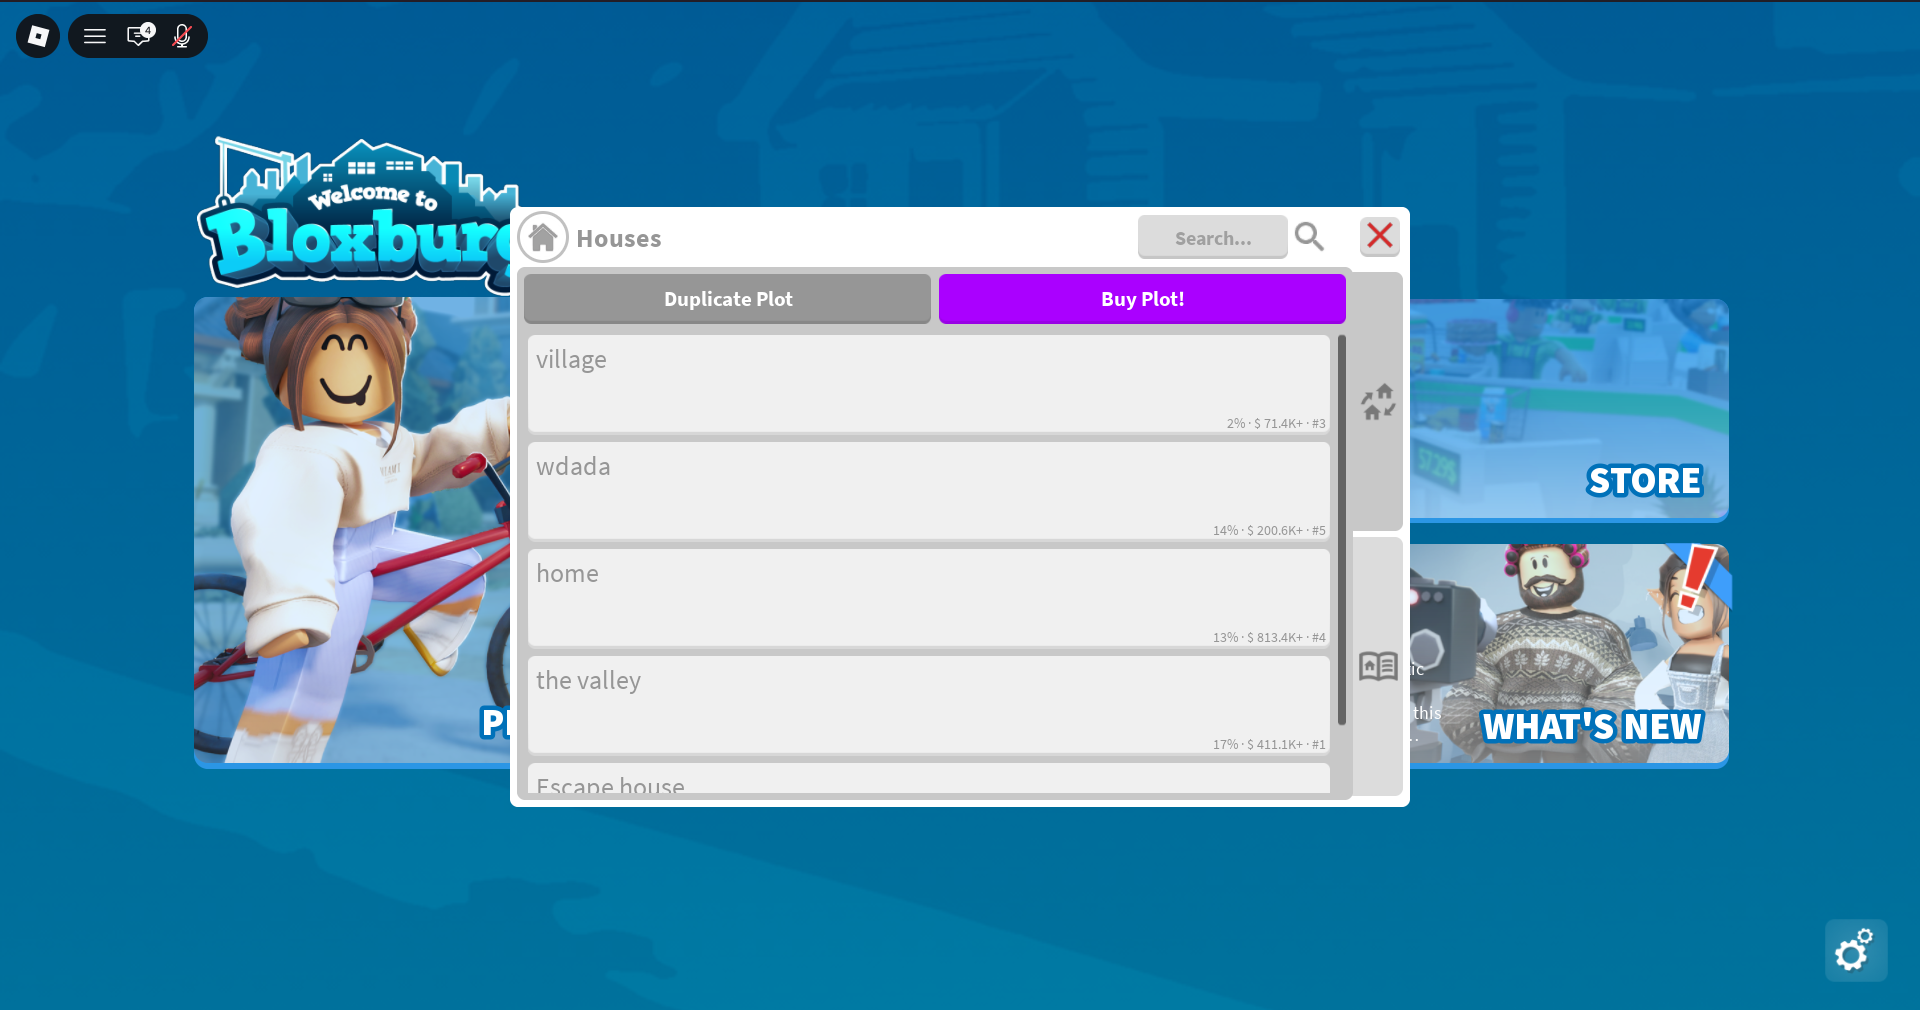This screenshot has width=1920, height=1010.
Task: Open the WHAT'S NEW banner
Action: tap(1569, 656)
